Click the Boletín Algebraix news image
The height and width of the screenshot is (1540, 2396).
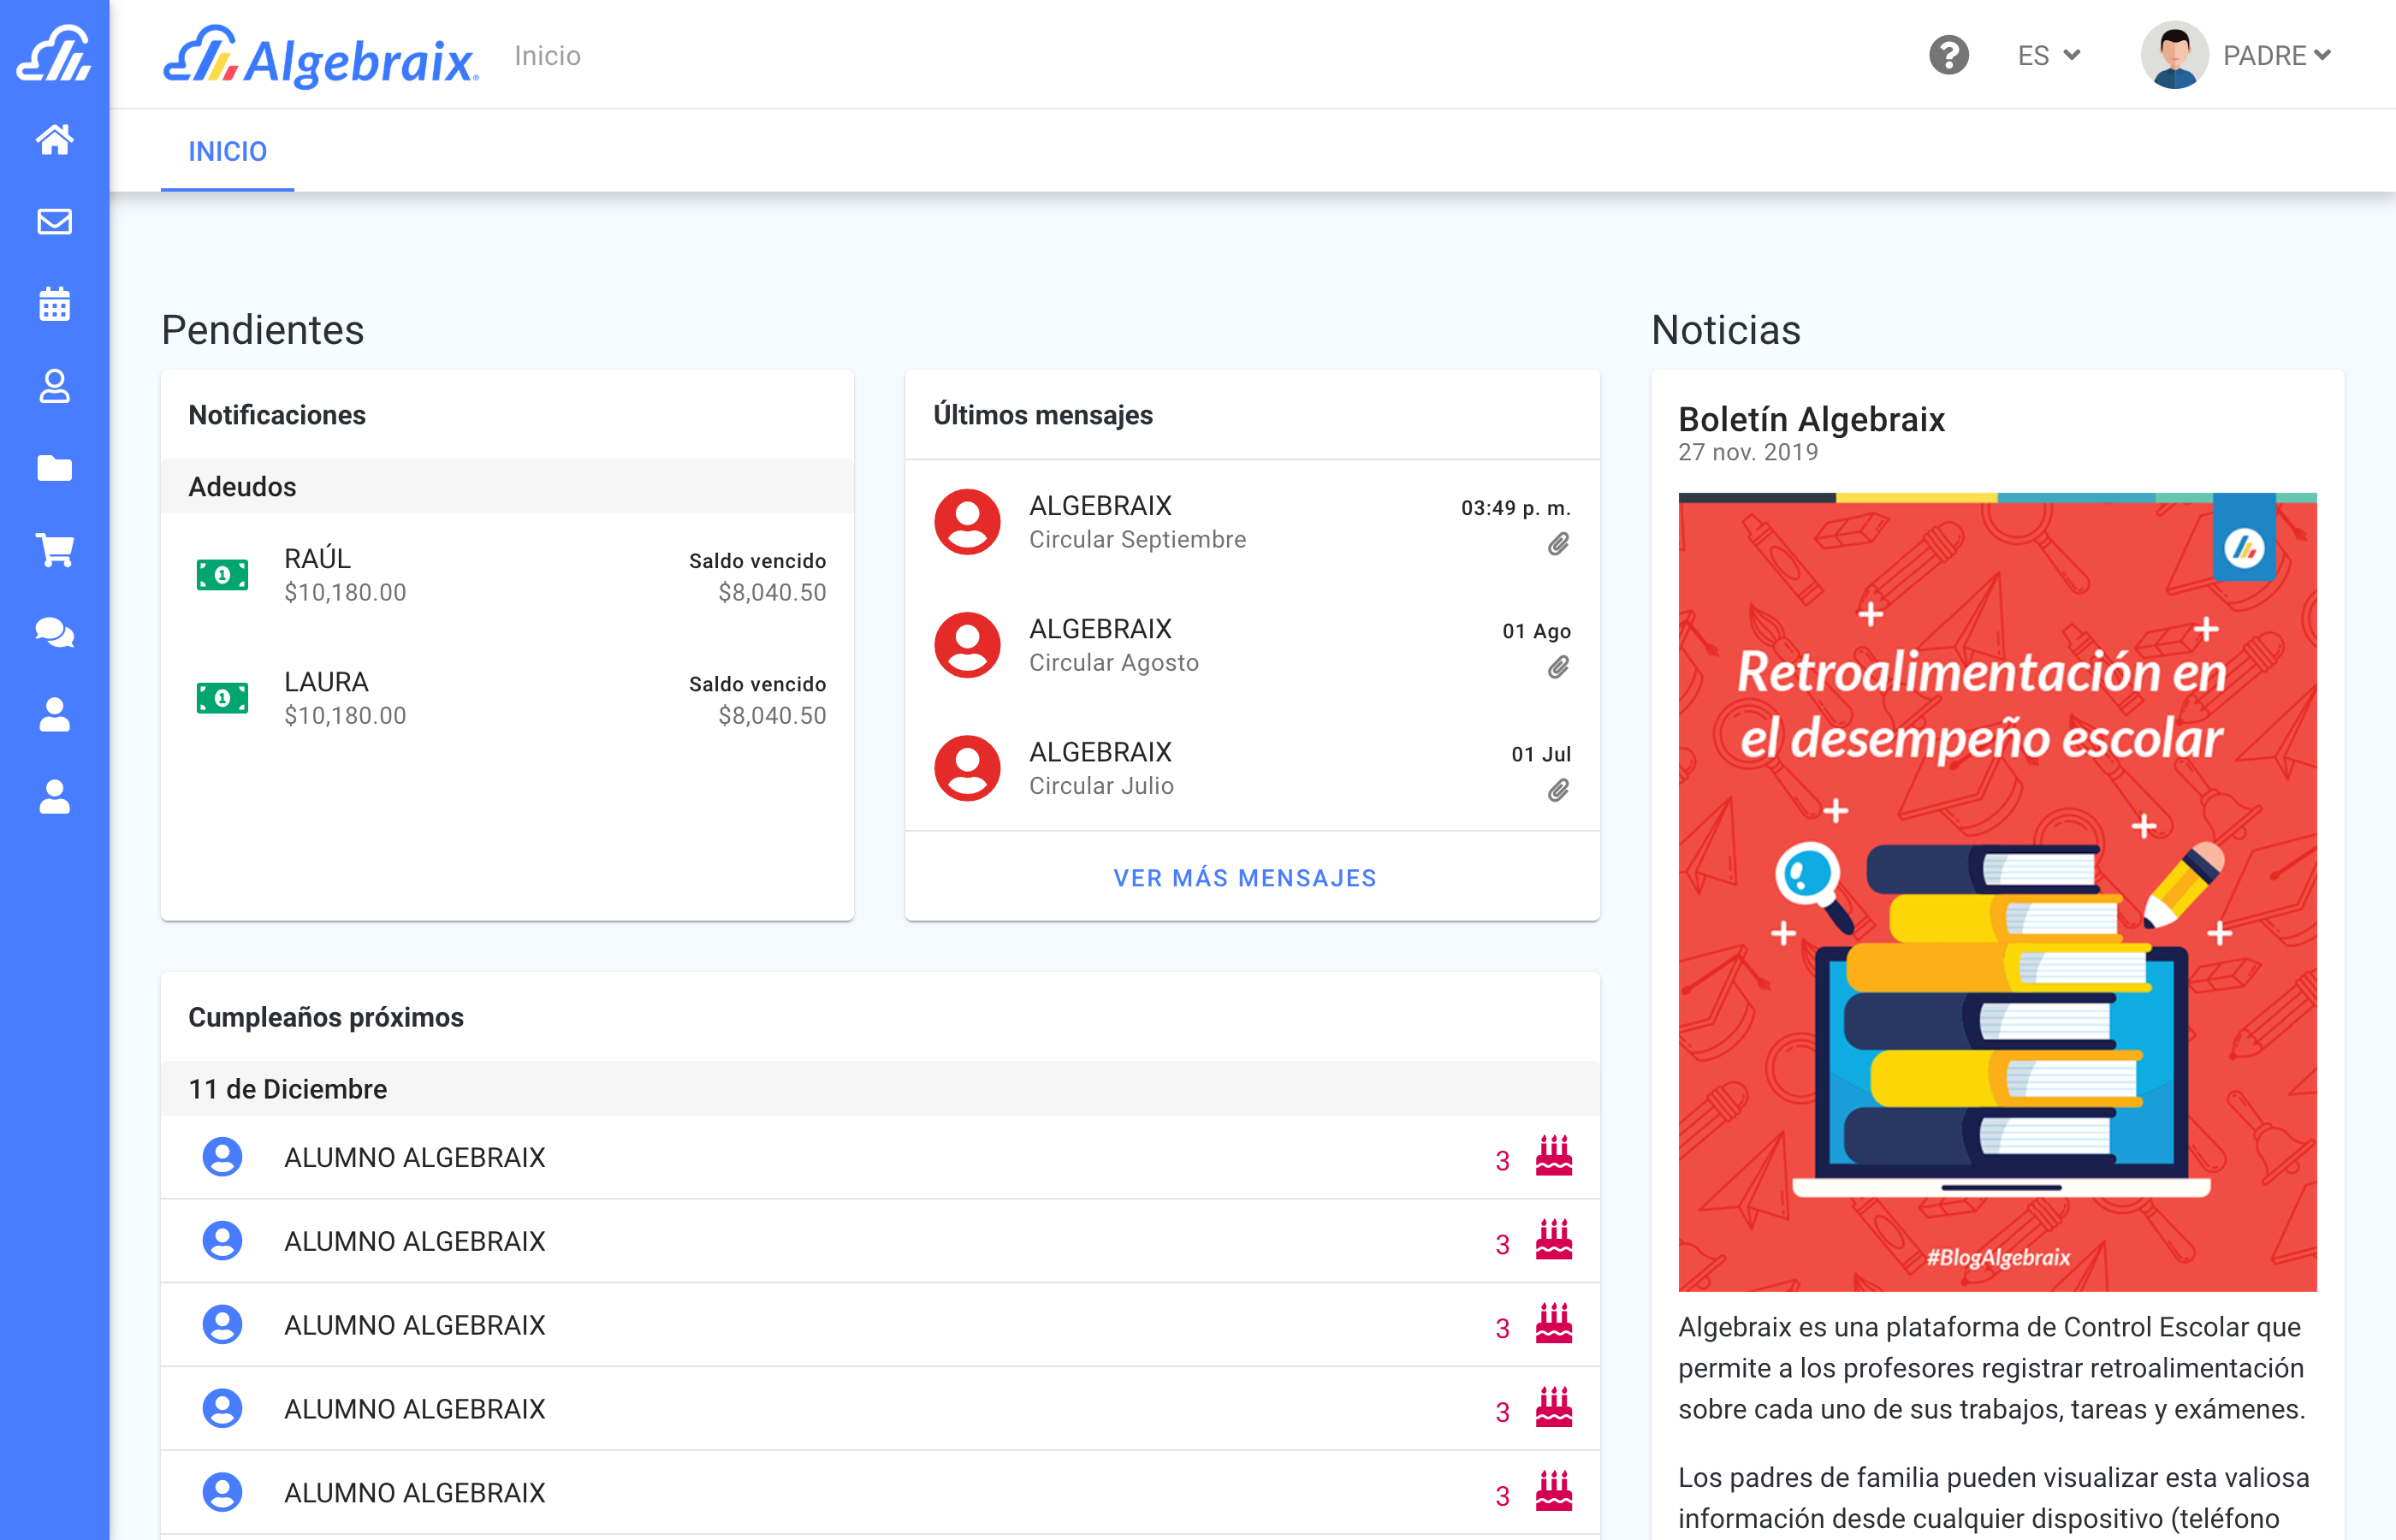point(1996,892)
